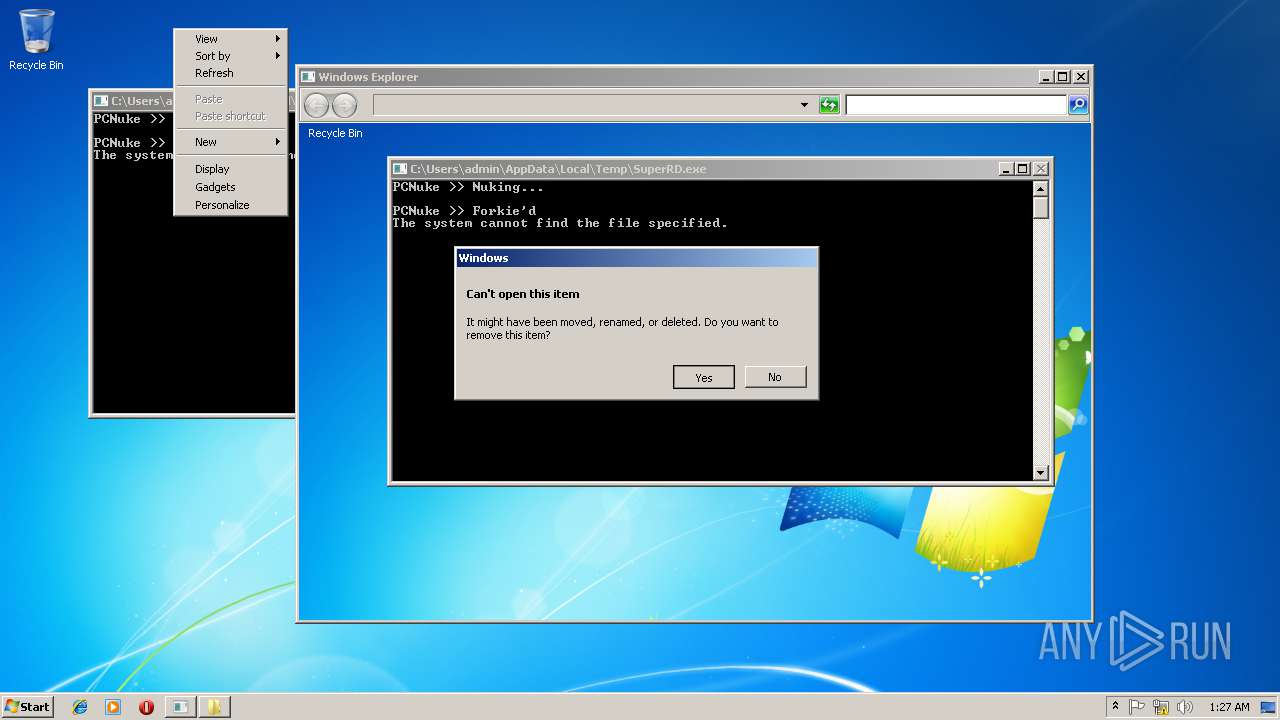Choose Display from the context menu
The width and height of the screenshot is (1280, 720).
[x=231, y=169]
